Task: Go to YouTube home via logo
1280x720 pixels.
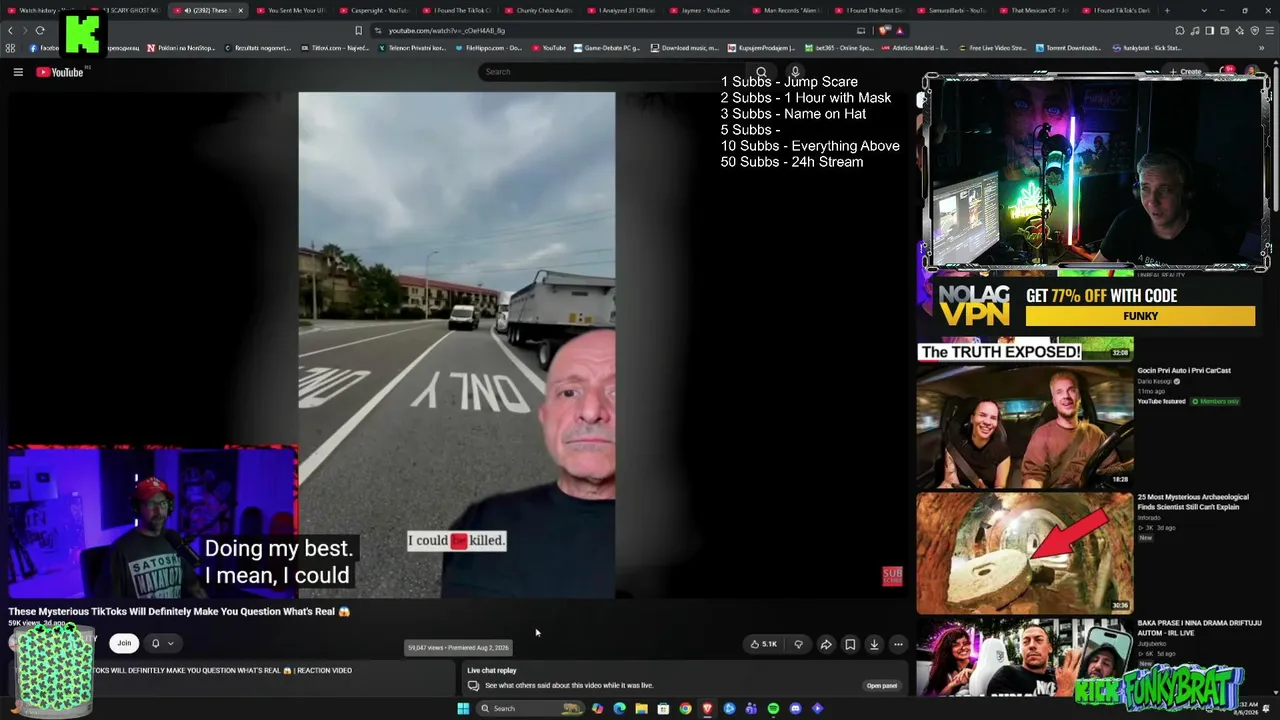Action: [x=60, y=72]
